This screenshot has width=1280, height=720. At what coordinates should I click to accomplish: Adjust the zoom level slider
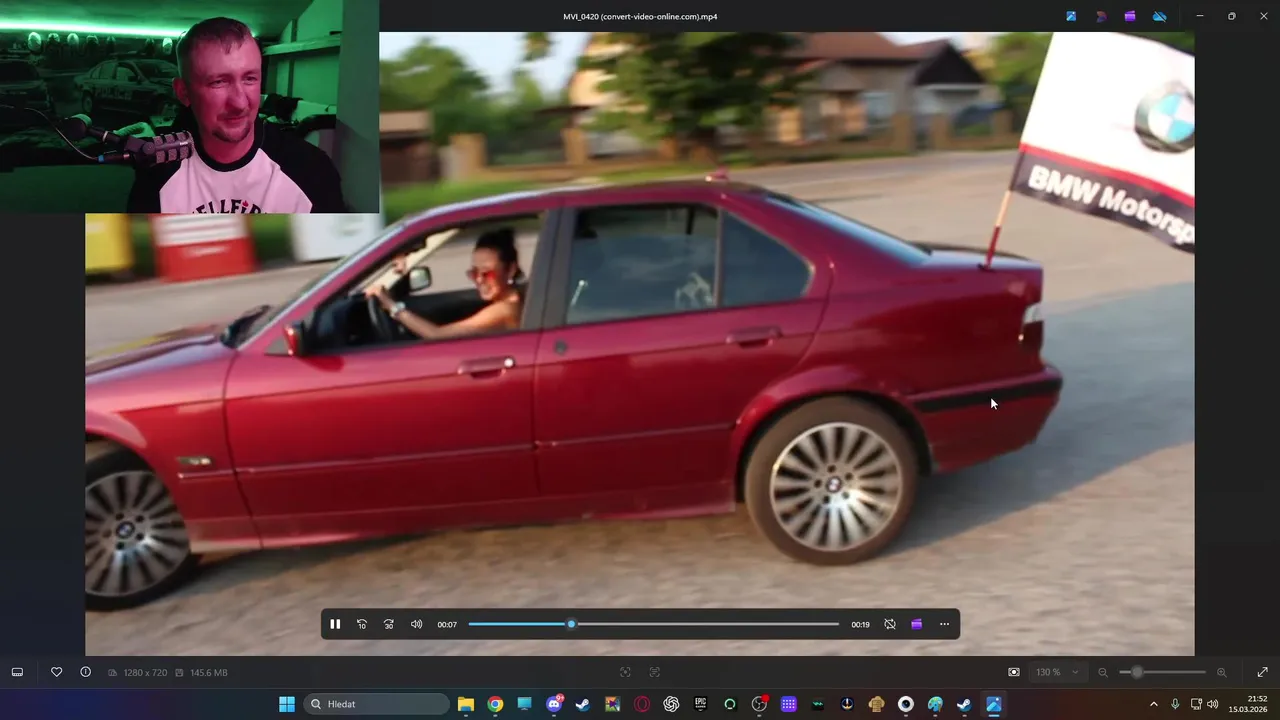coord(1162,672)
